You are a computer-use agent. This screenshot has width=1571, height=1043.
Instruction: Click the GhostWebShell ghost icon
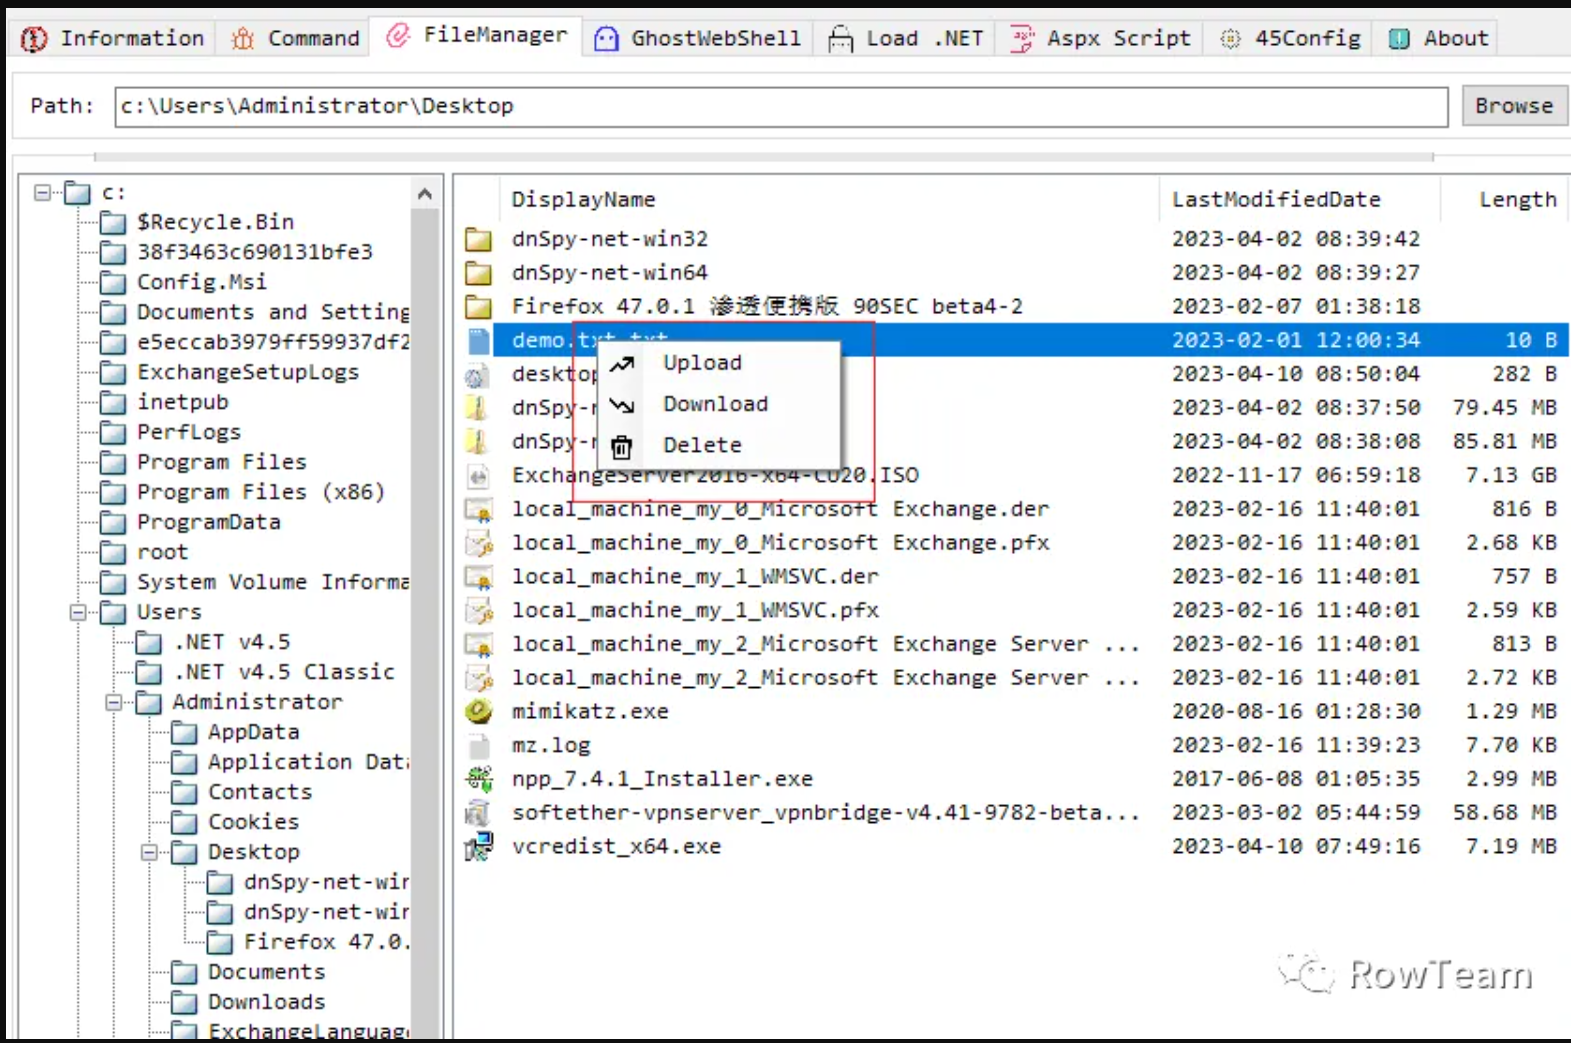(606, 39)
